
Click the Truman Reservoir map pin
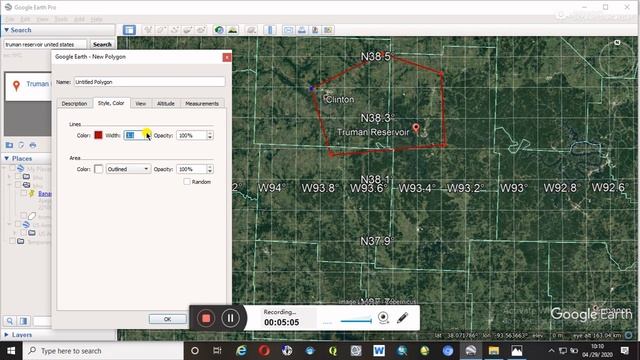coord(416,128)
